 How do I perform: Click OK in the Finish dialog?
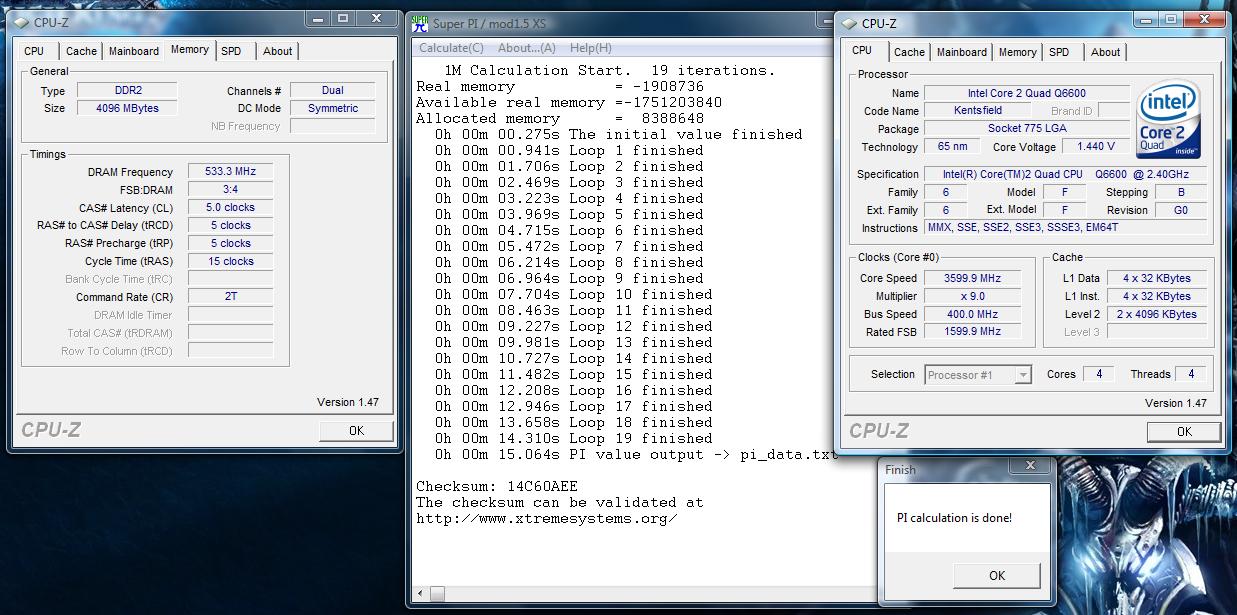point(997,575)
